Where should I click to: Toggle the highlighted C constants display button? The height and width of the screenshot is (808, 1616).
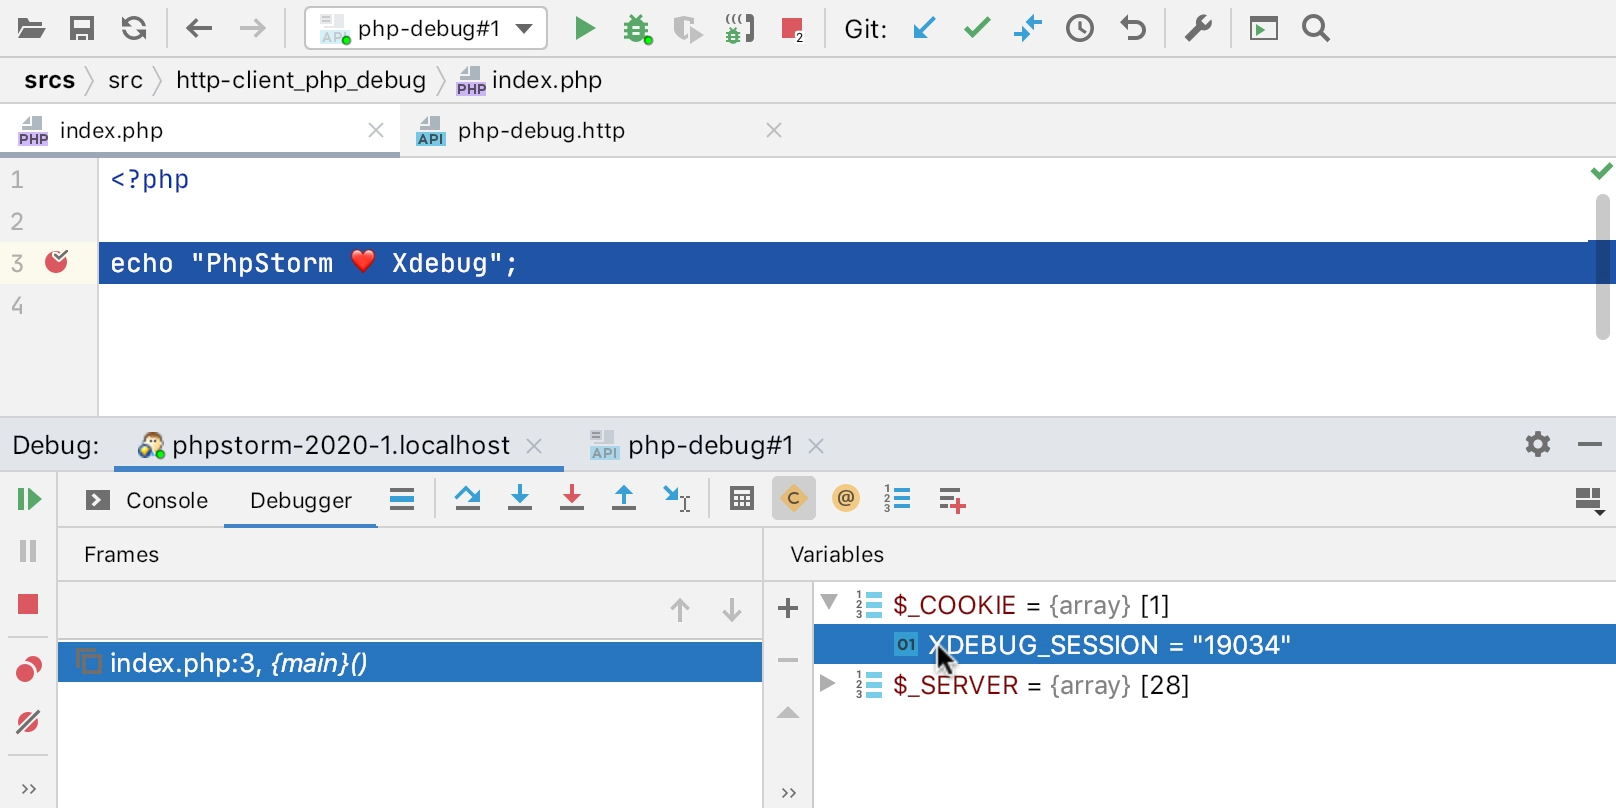point(794,498)
